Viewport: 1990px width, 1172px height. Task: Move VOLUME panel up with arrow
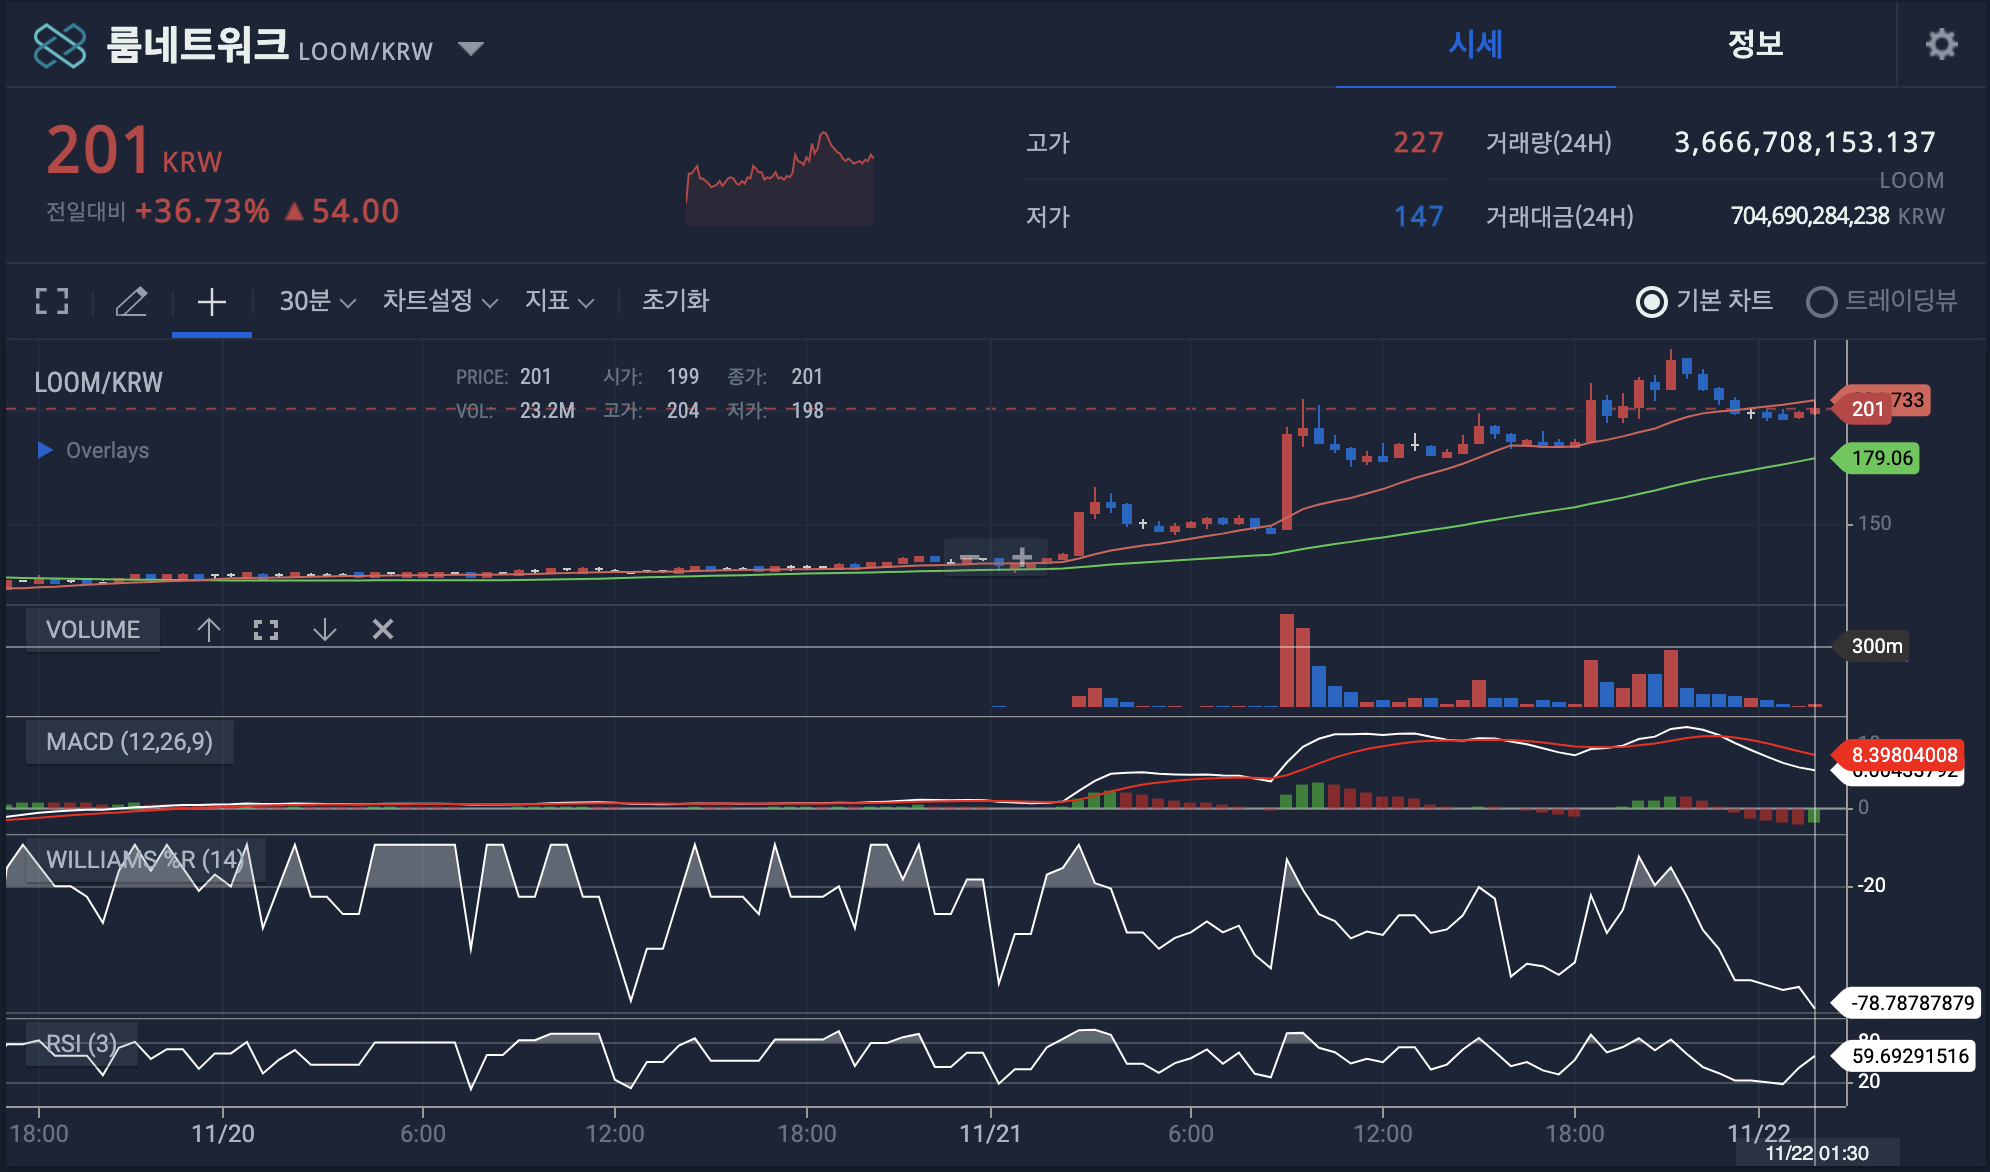[208, 629]
